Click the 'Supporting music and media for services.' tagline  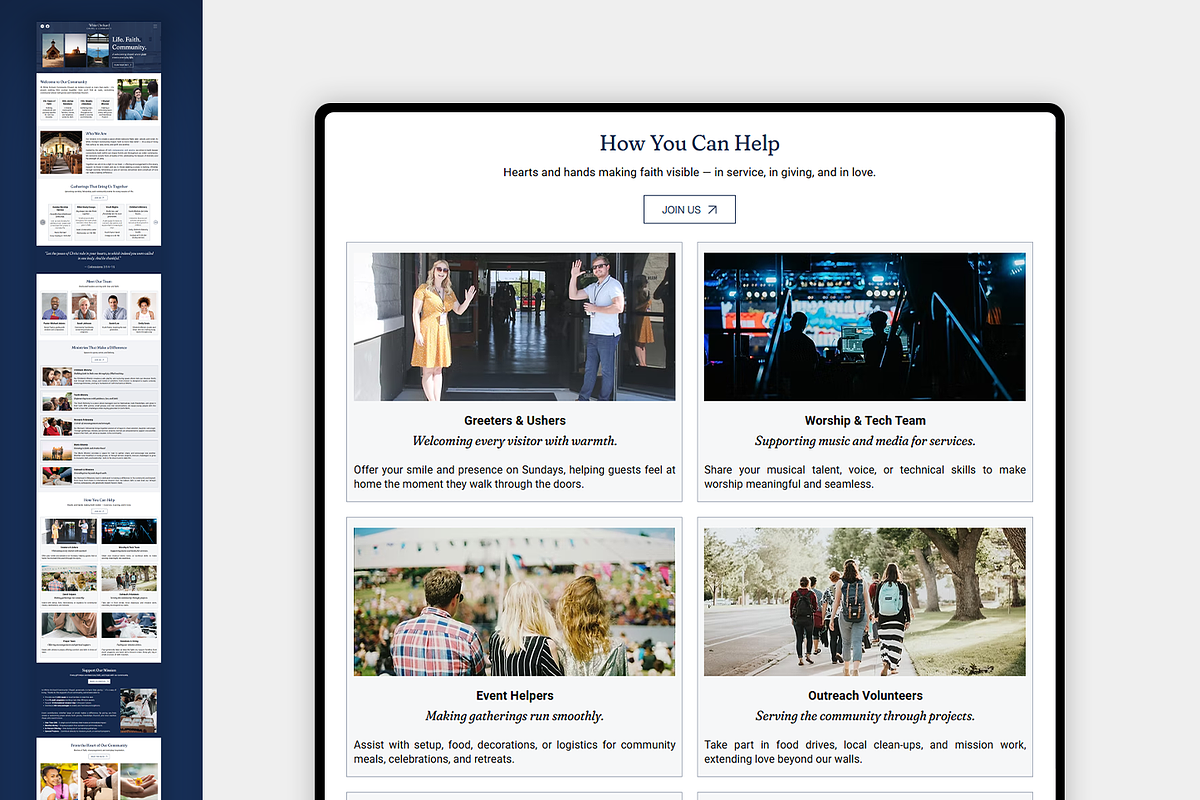[x=865, y=441]
